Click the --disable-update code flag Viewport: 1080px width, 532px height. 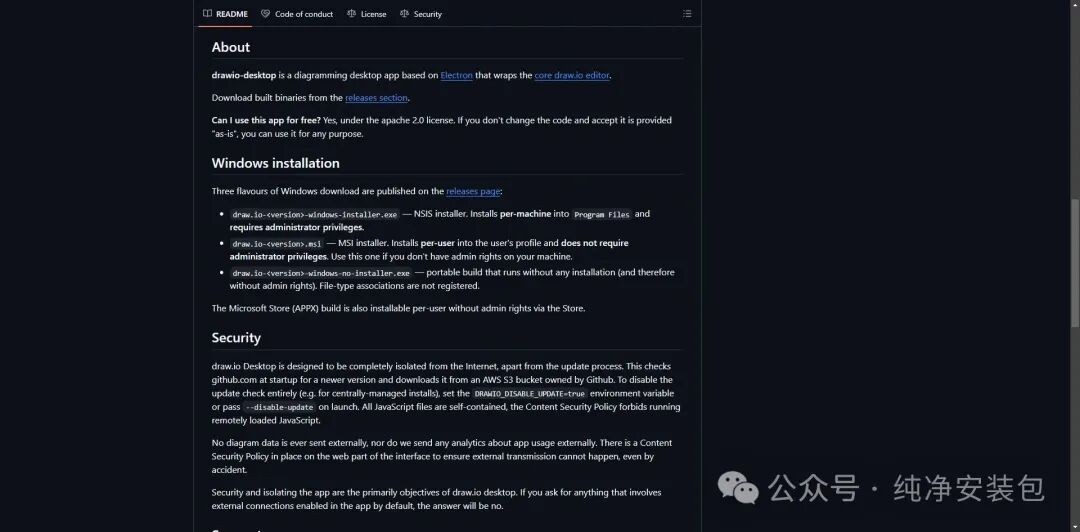coord(280,407)
